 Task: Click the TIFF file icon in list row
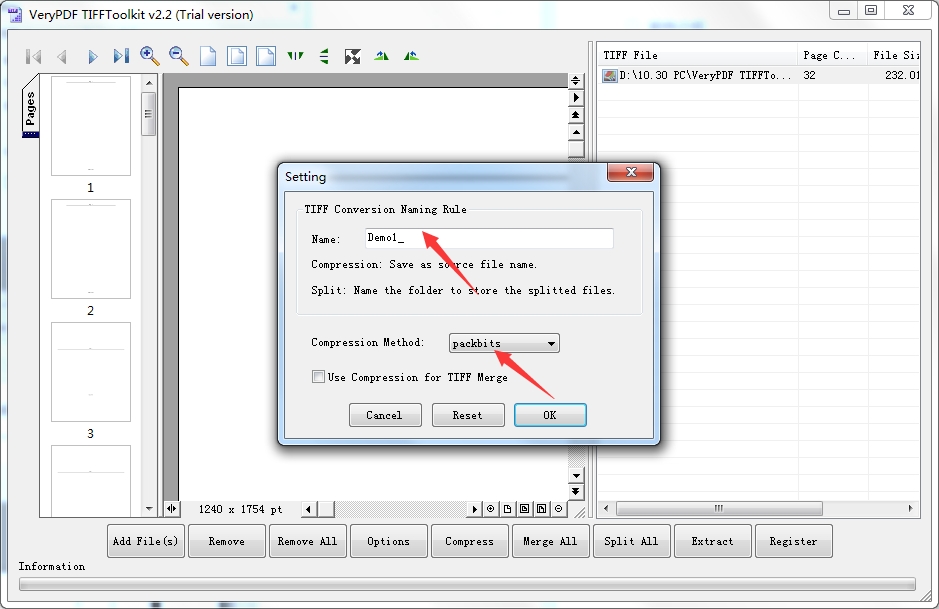[610, 75]
